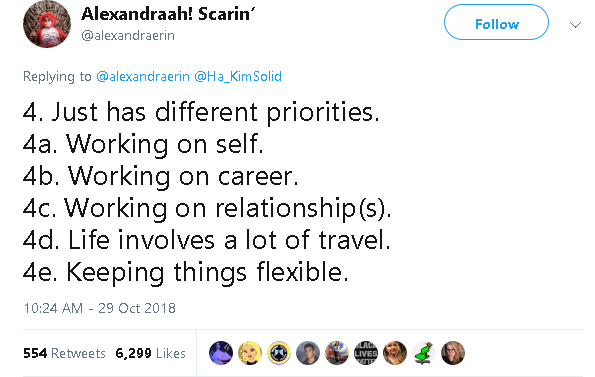Open the @Ha_KimSolid mention link
The height and width of the screenshot is (377, 595).
[x=238, y=76]
